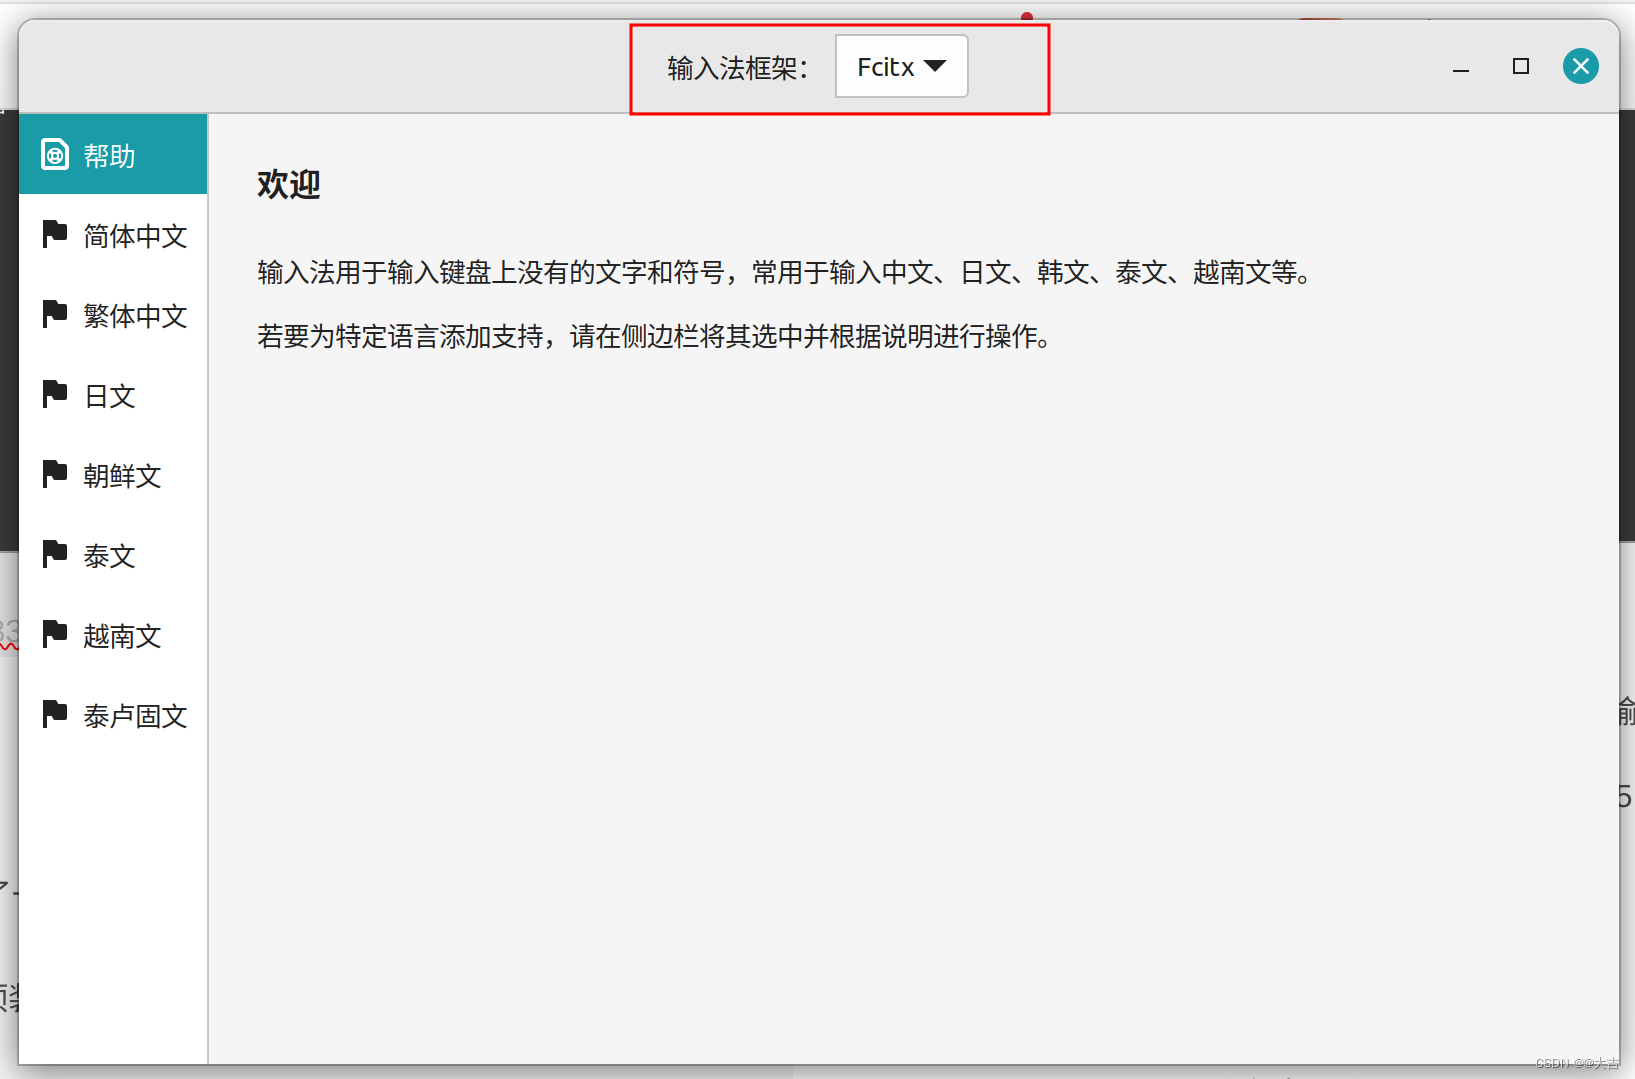Choose 泰文 from the sidebar

113,555
